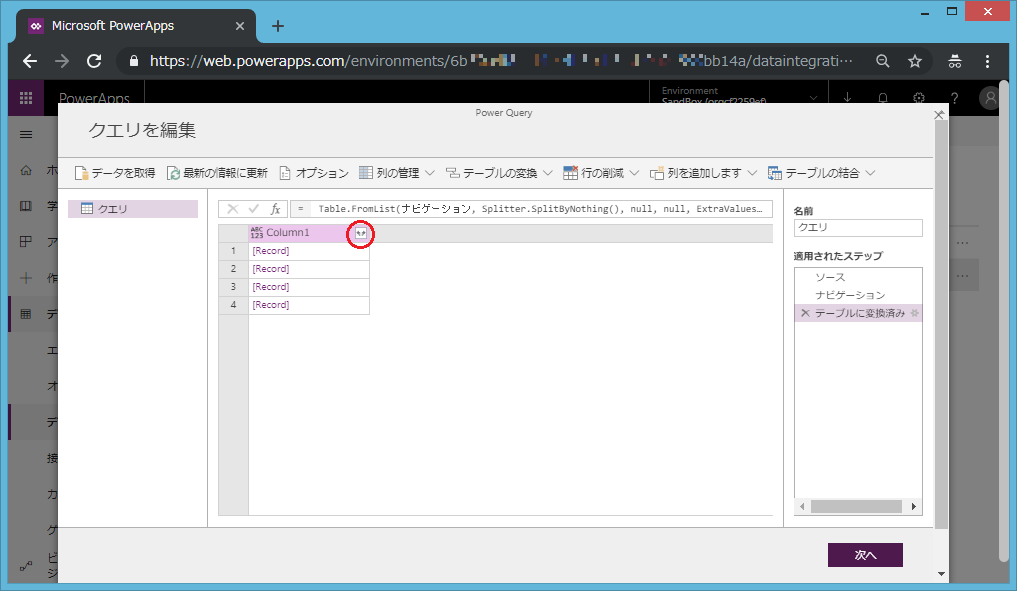This screenshot has height=591, width=1017.
Task: Select row number 4 header
Action: pos(233,306)
